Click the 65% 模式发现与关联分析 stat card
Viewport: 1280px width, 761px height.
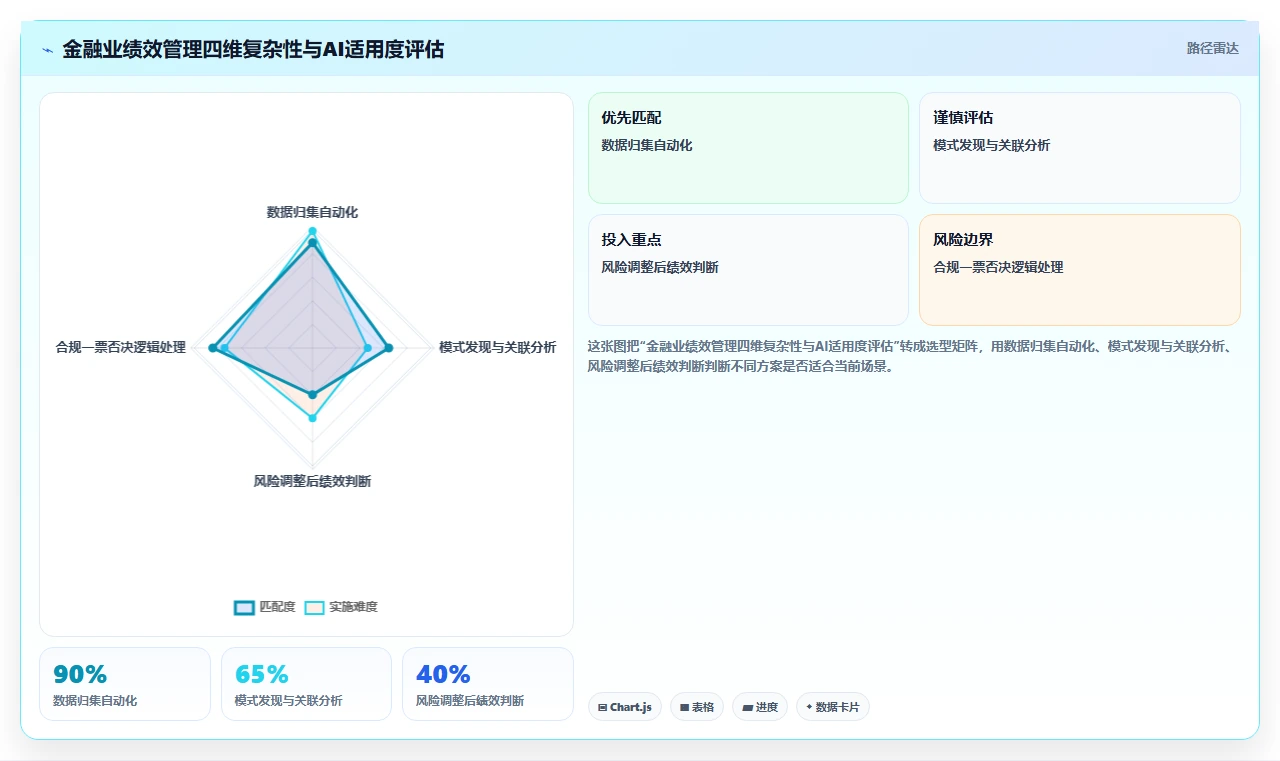coord(307,684)
